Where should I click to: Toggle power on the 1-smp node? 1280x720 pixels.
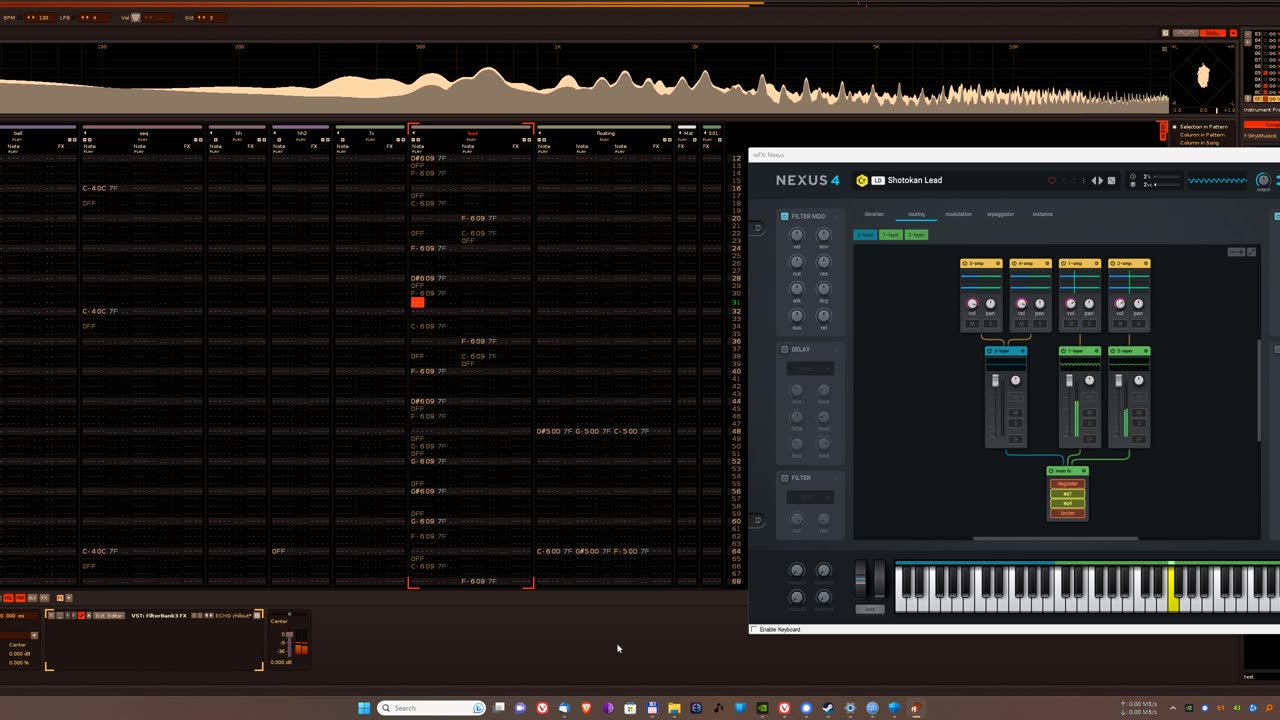click(x=1064, y=264)
